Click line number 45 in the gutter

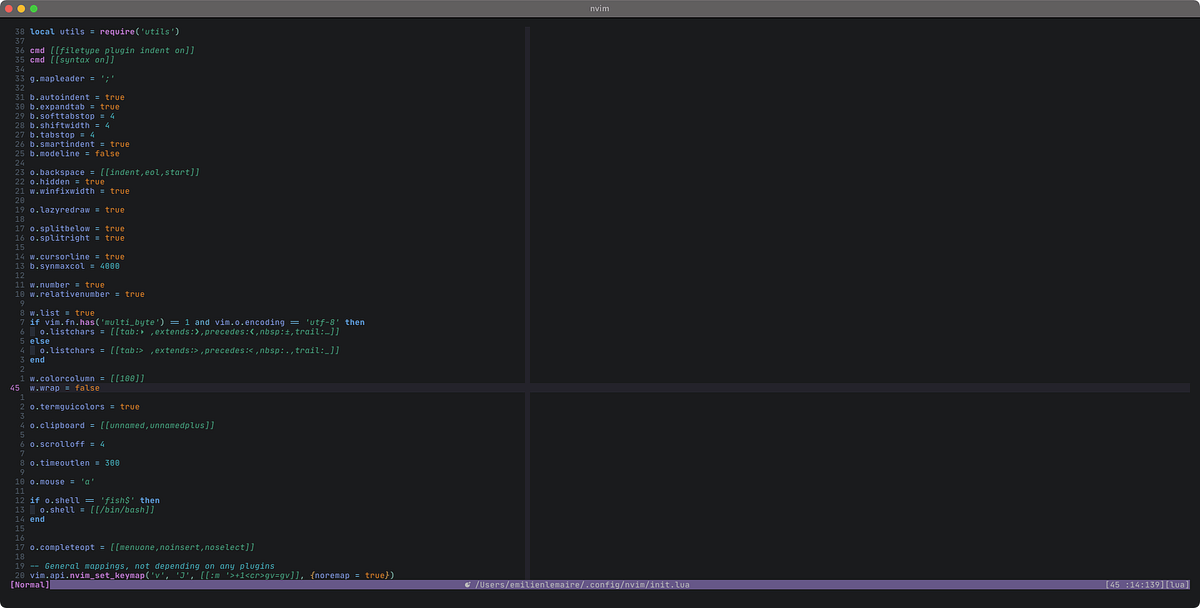pos(13,387)
